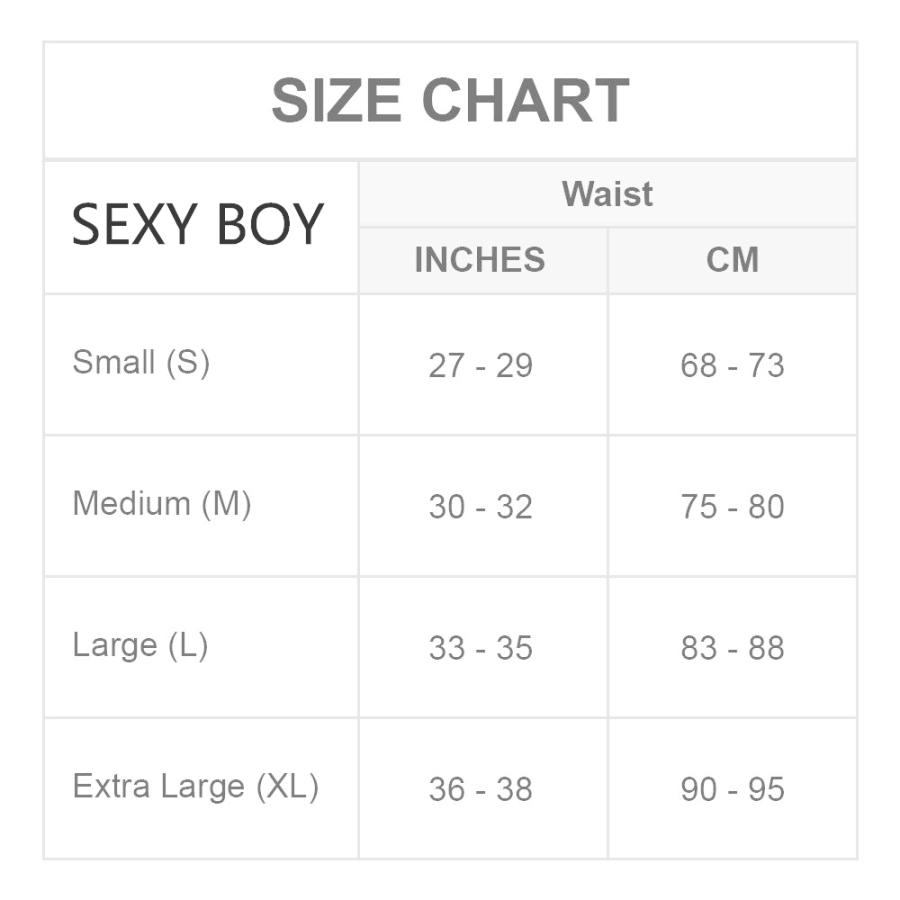Click the Waist column header
The image size is (900, 900).
[607, 193]
